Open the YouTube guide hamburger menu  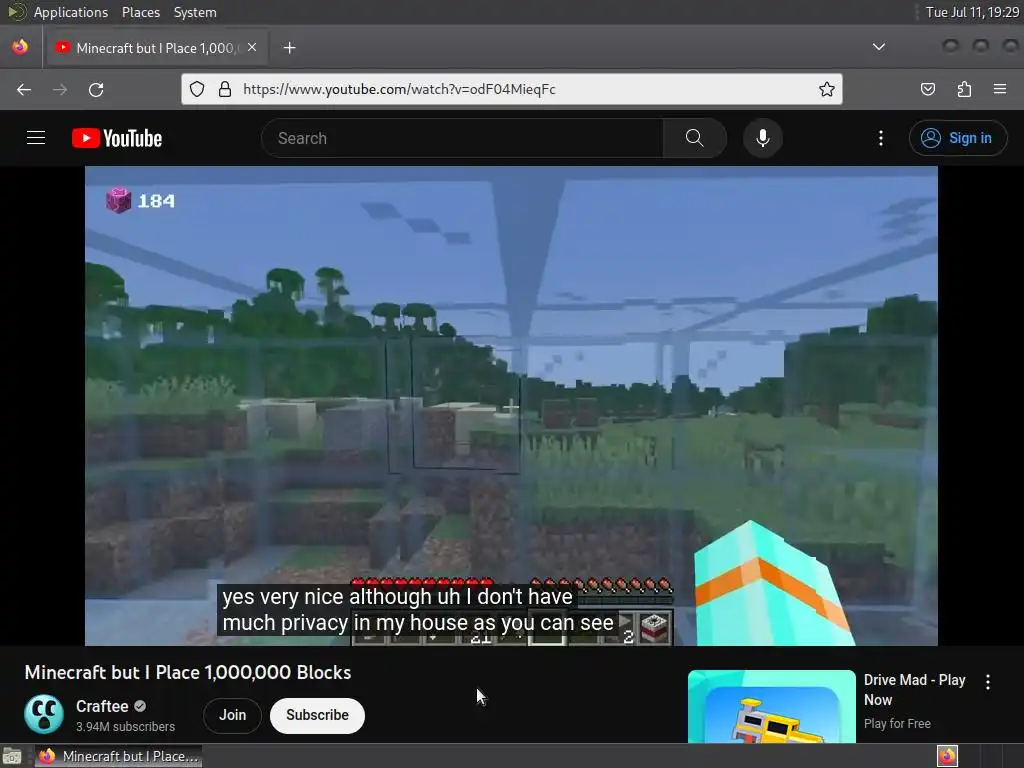(x=36, y=138)
